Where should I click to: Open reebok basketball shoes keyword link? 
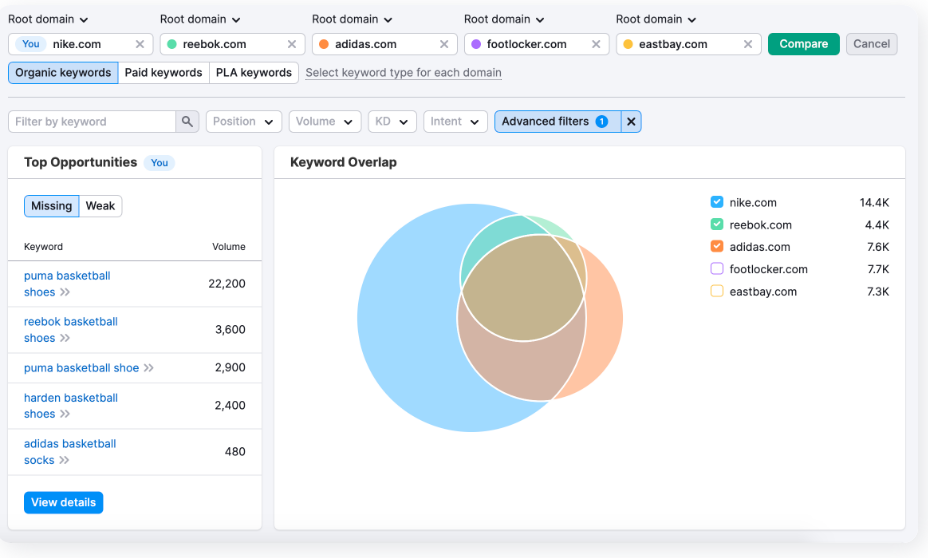(70, 330)
